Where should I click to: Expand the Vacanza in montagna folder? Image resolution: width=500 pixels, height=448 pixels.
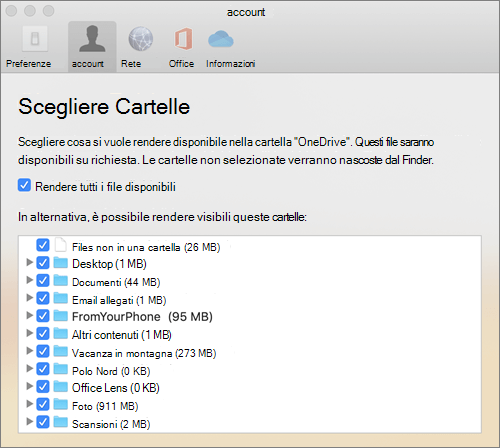tap(29, 351)
